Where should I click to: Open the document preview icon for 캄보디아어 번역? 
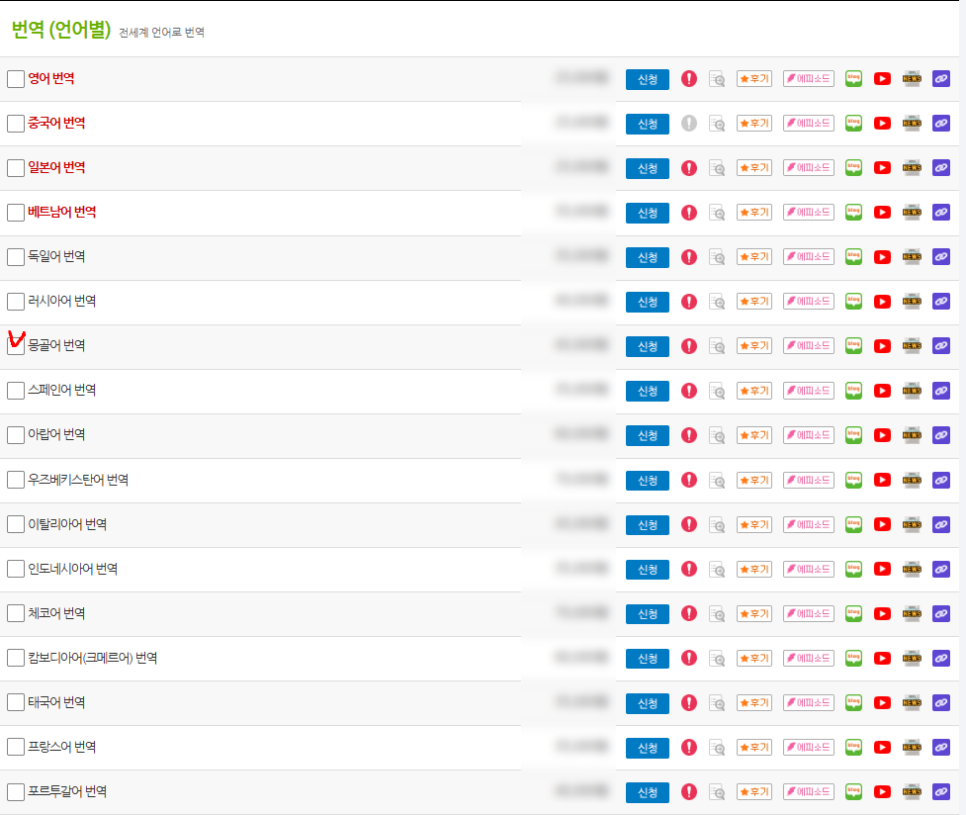[717, 659]
